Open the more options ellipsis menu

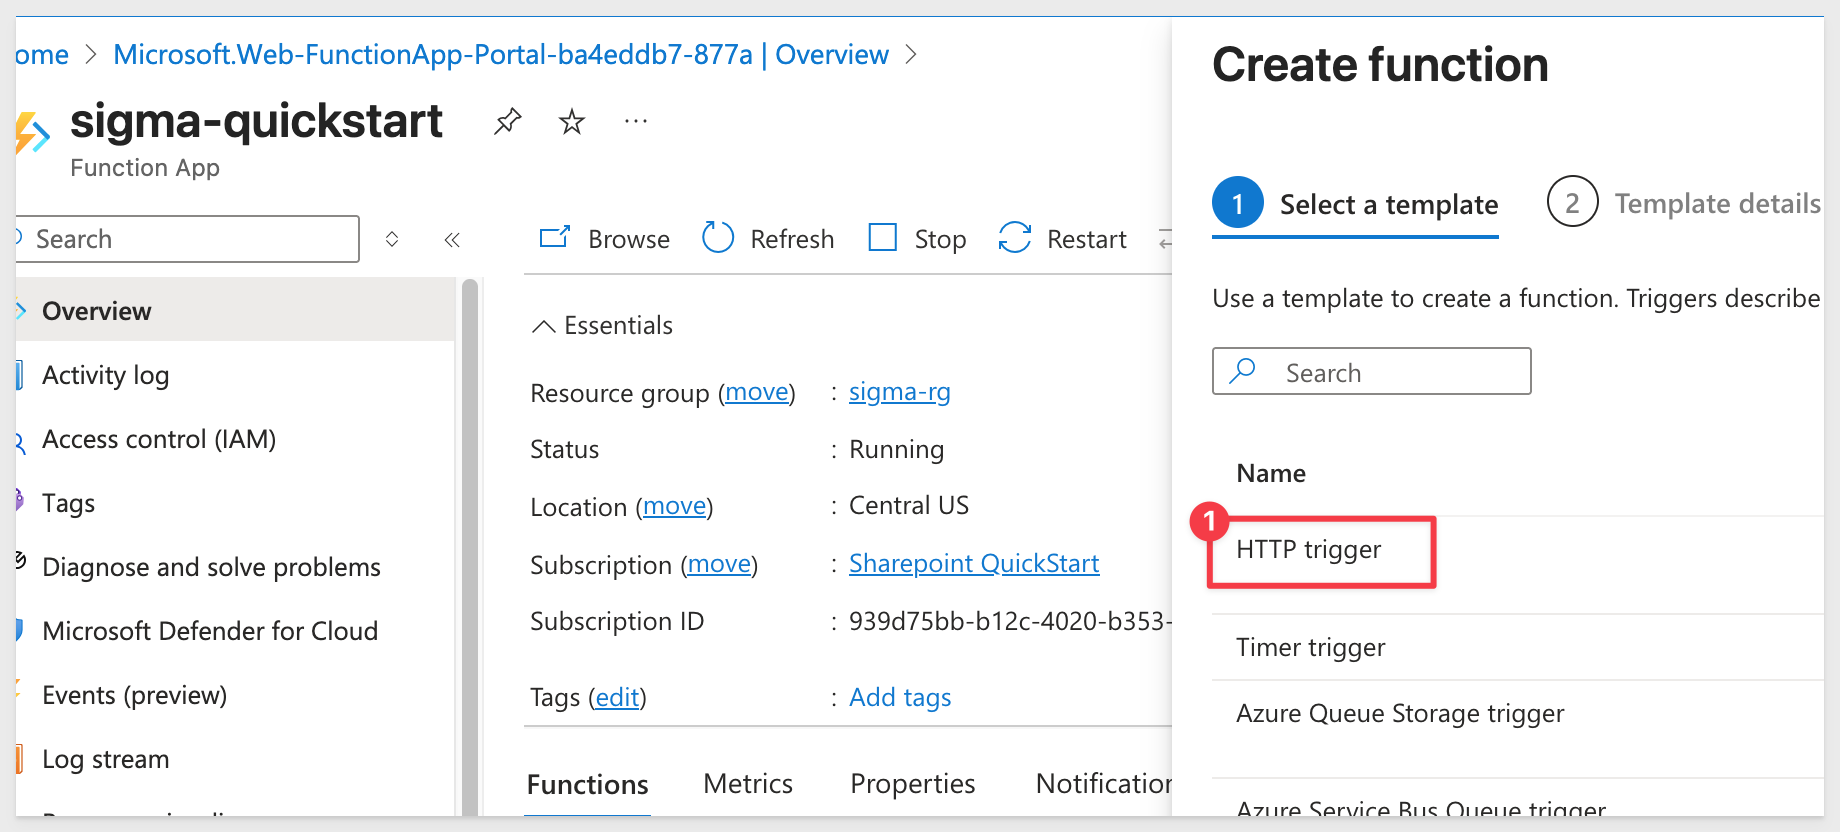tap(636, 121)
